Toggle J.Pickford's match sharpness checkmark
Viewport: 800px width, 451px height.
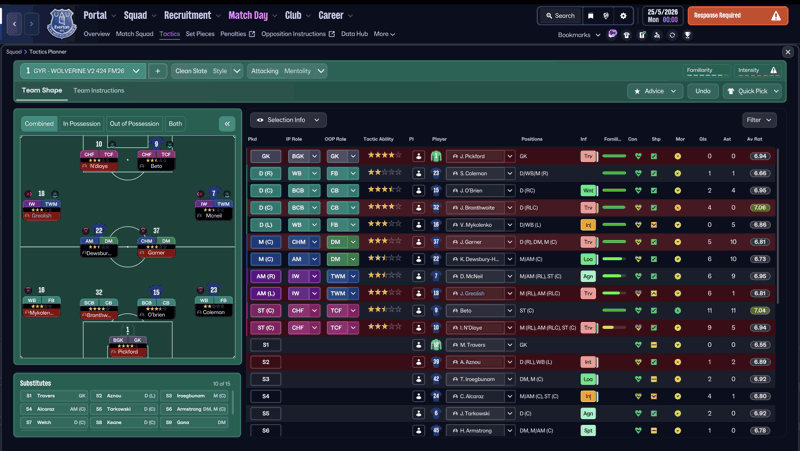pyautogui.click(x=654, y=156)
